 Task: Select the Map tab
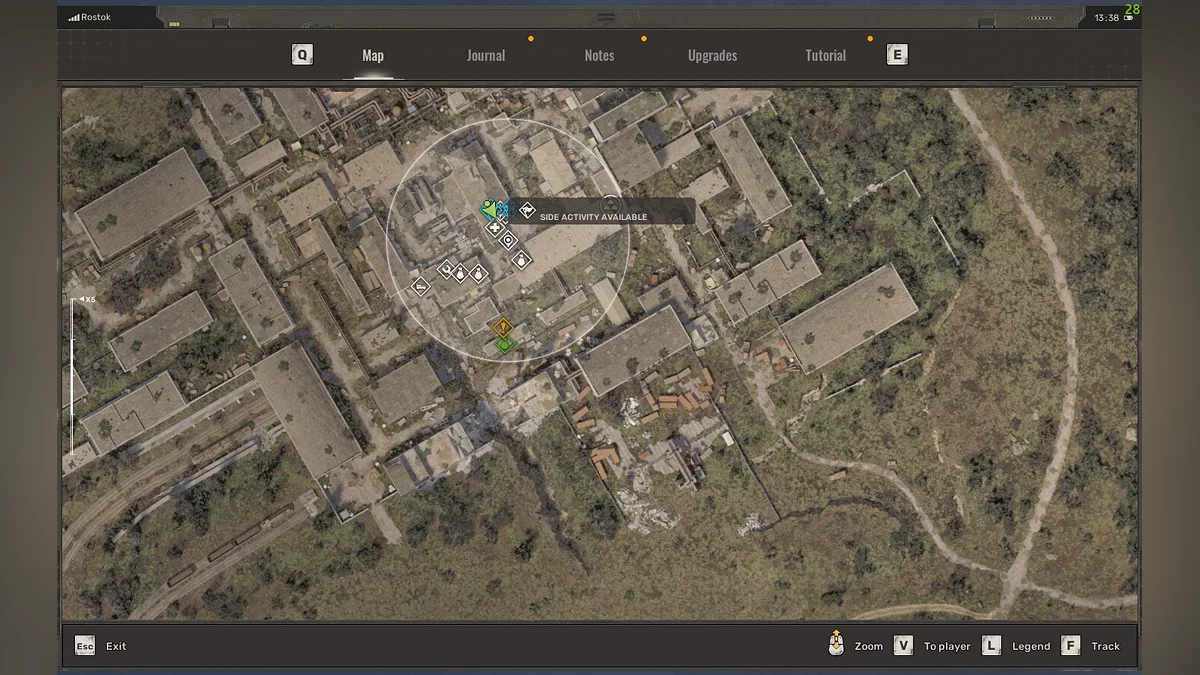(373, 56)
